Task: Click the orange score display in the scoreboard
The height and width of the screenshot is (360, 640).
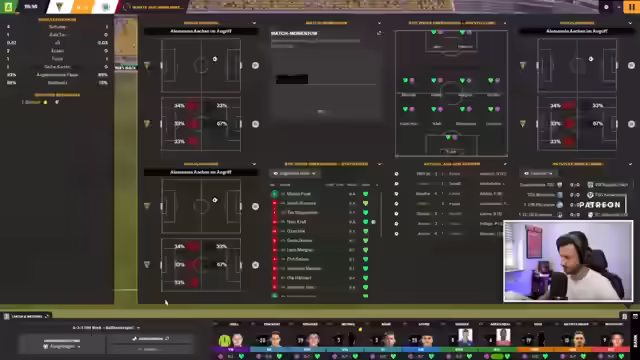Action: (x=83, y=7)
